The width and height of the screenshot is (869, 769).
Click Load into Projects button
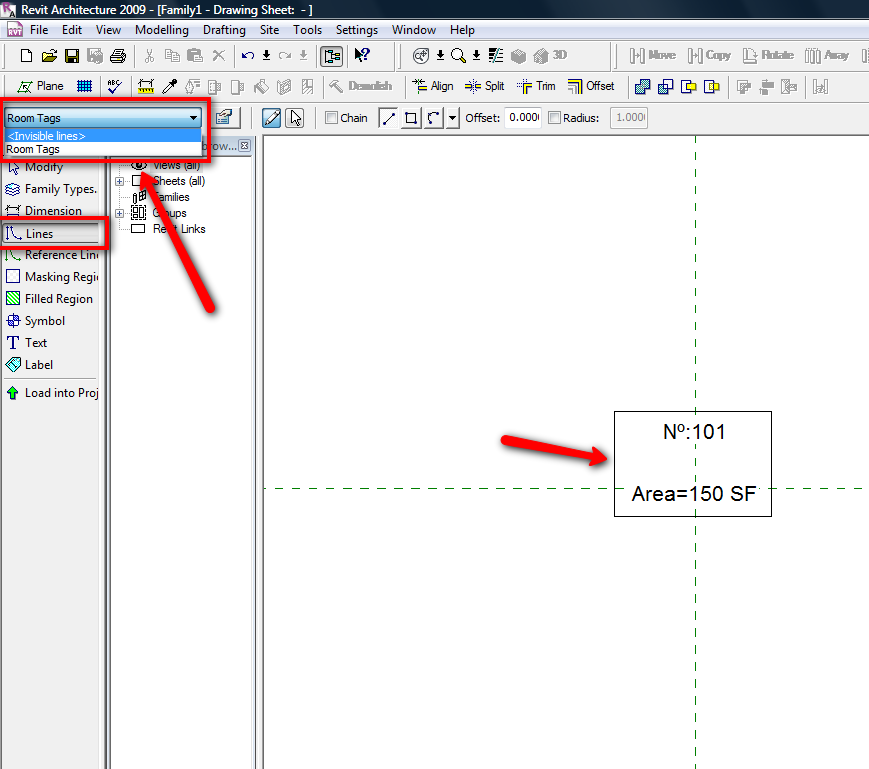tap(51, 393)
